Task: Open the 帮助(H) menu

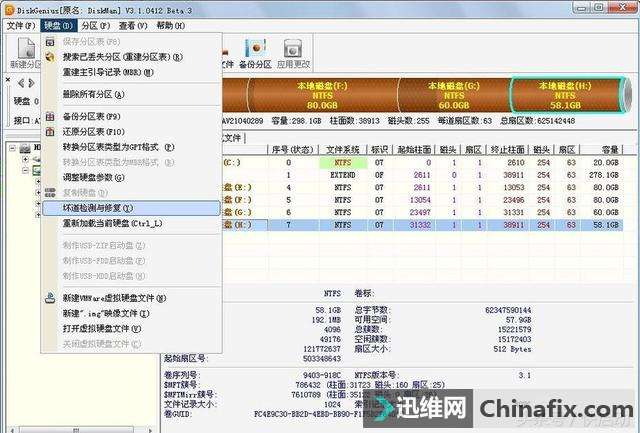Action: pyautogui.click(x=171, y=26)
